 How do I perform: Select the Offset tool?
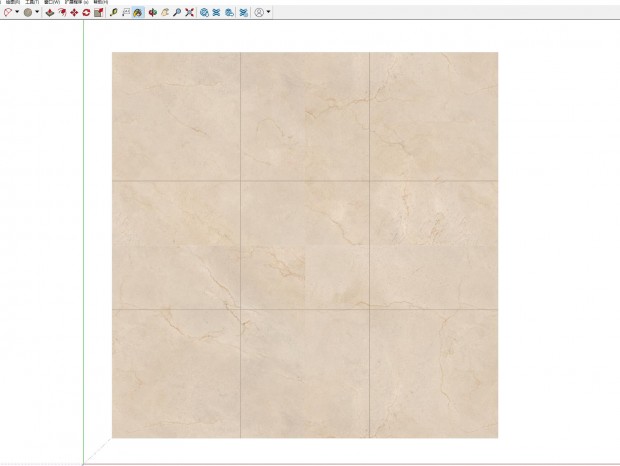(x=62, y=13)
